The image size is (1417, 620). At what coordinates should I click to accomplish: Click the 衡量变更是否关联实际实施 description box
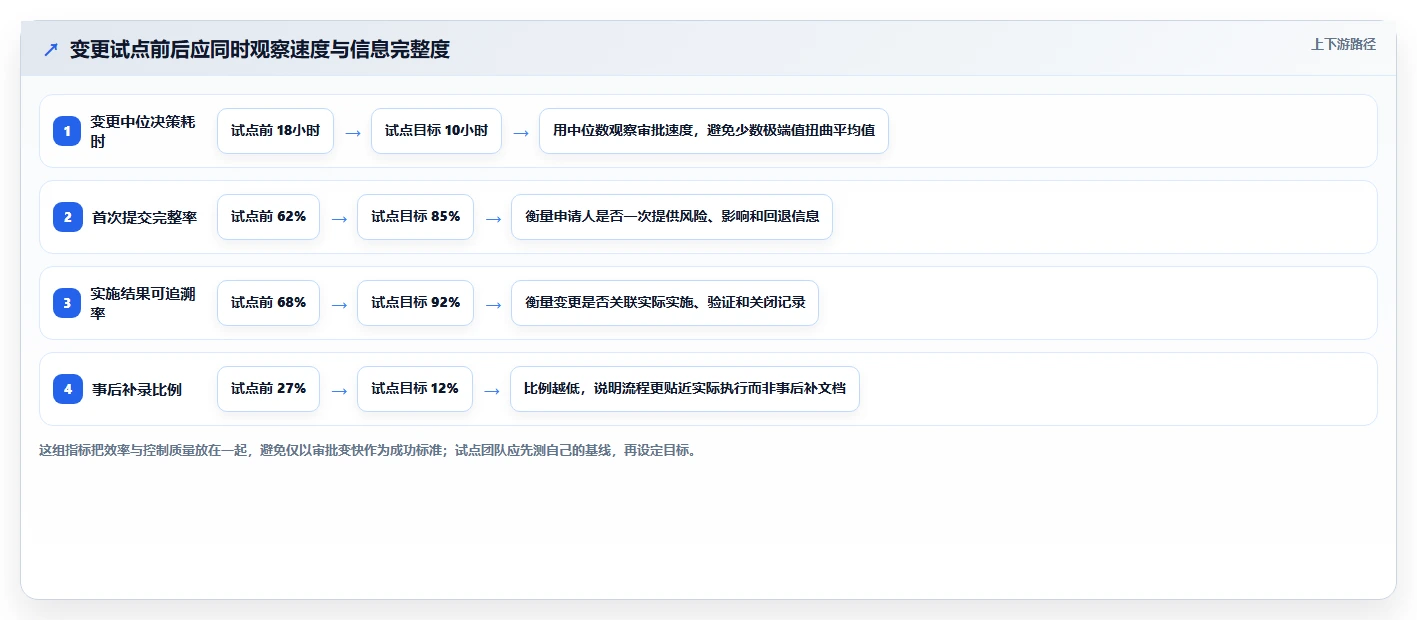[665, 303]
